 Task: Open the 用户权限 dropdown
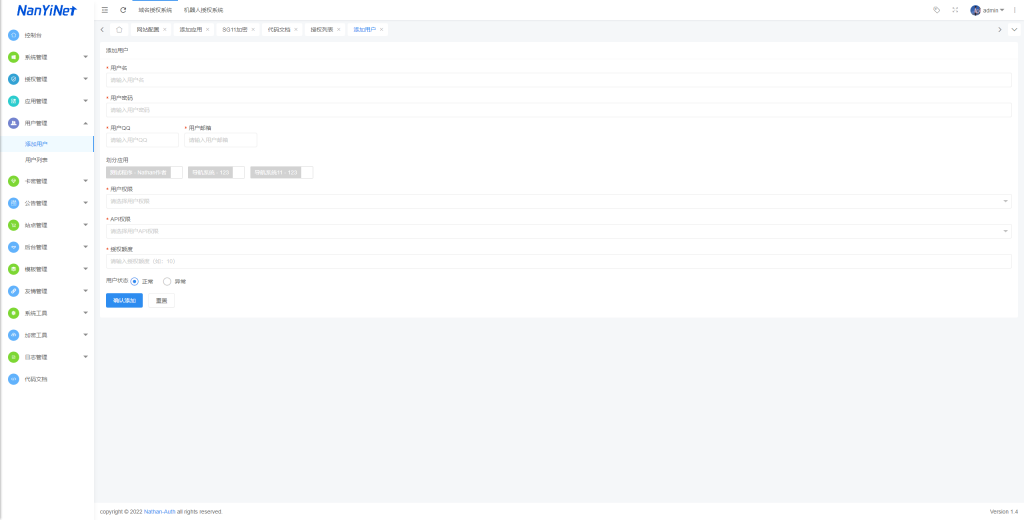[x=558, y=201]
